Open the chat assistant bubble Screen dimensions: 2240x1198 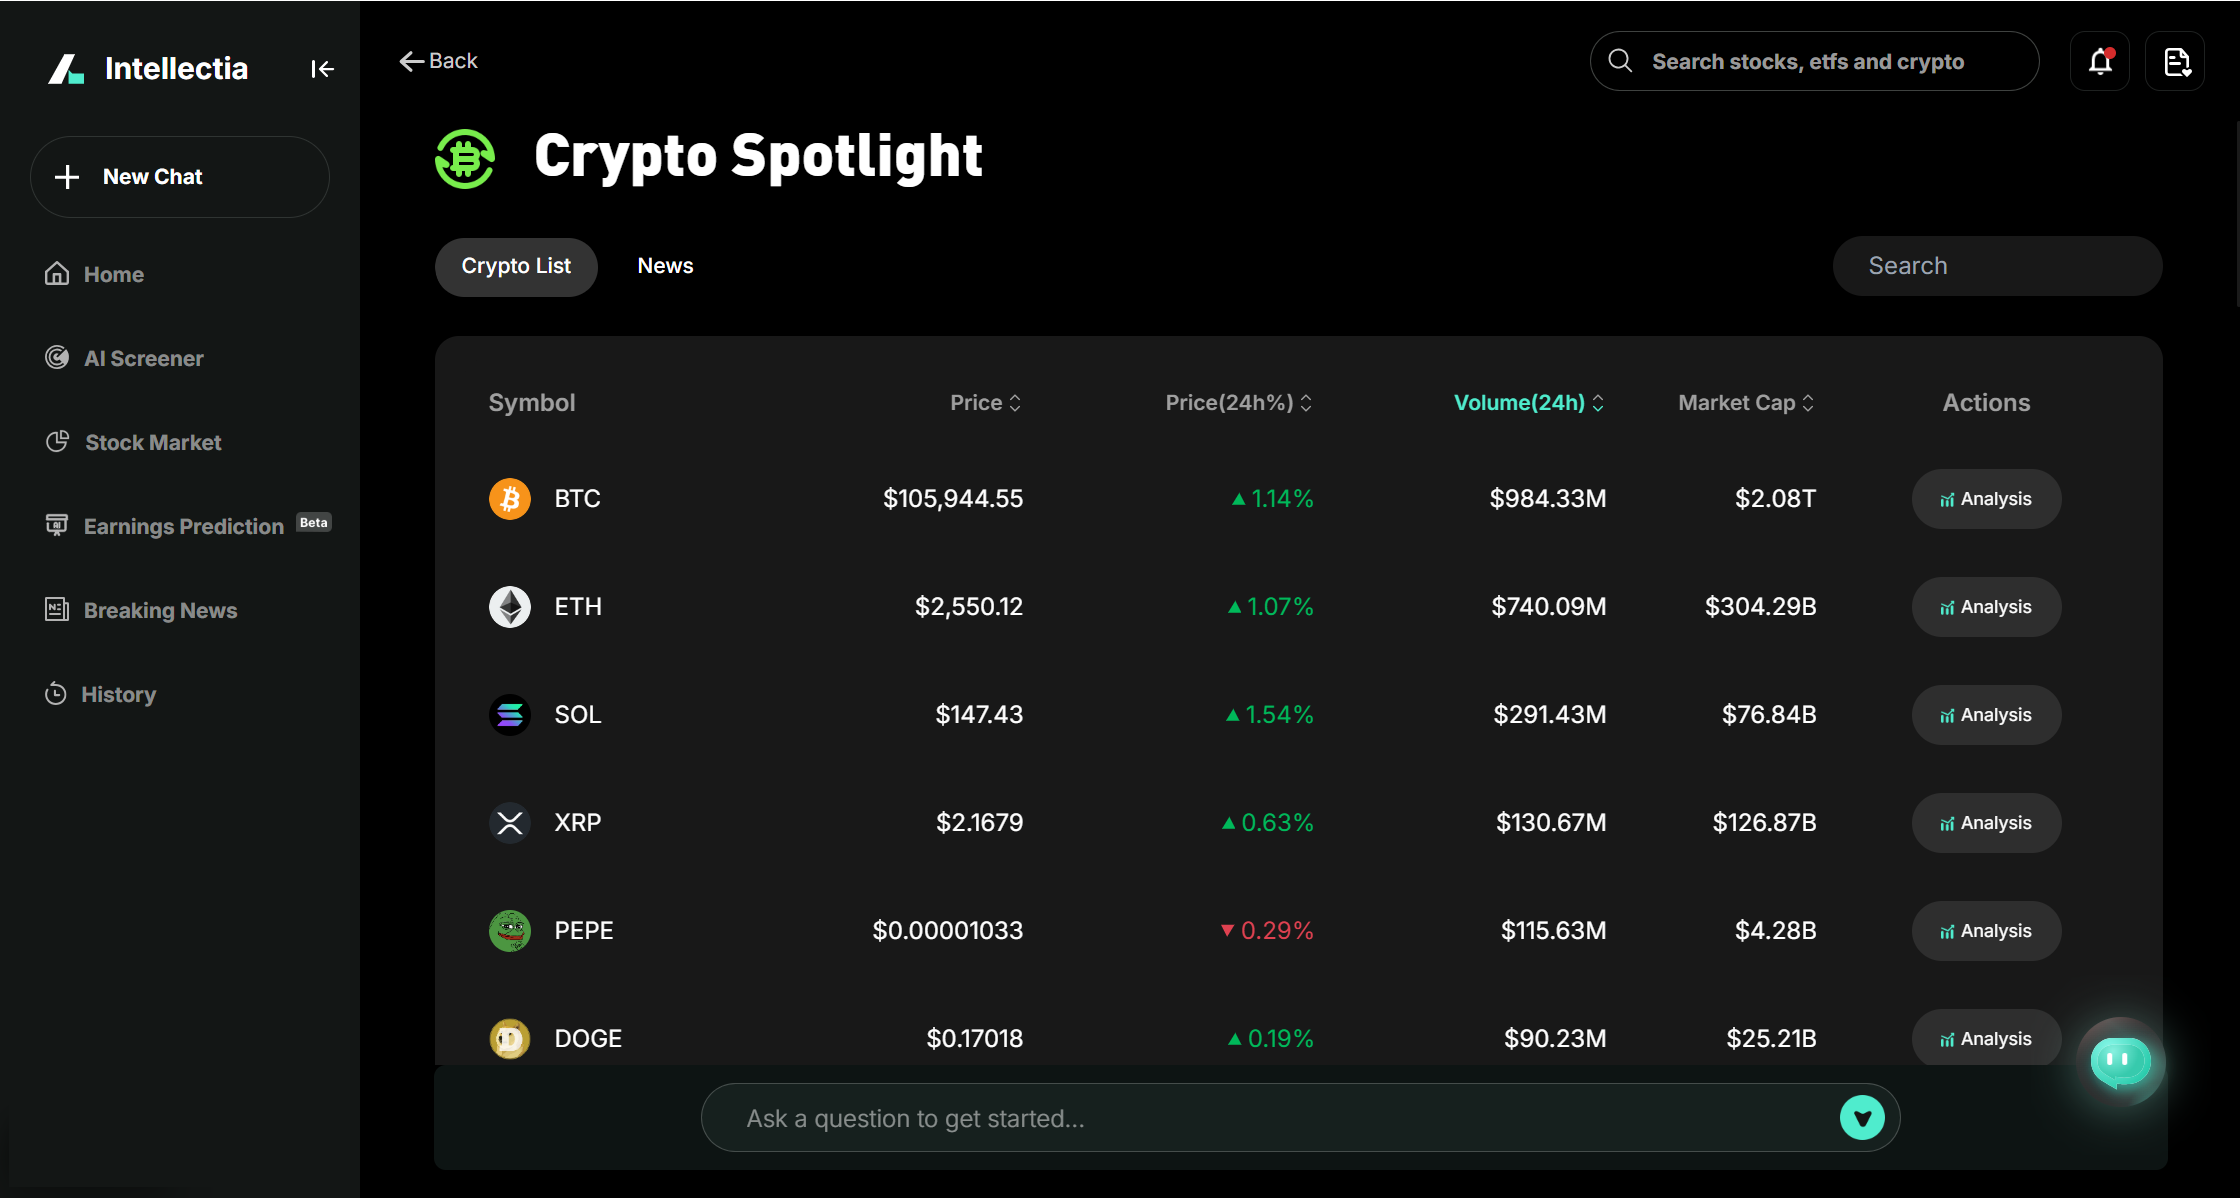tap(2120, 1062)
